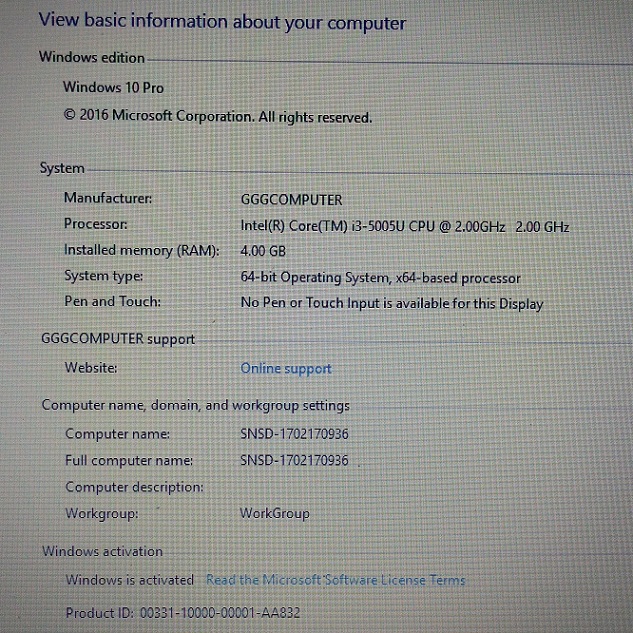Viewport: 633px width, 633px height.
Task: Click the '© 2016 Microsoft Corporation' copyright line
Action: click(x=218, y=116)
